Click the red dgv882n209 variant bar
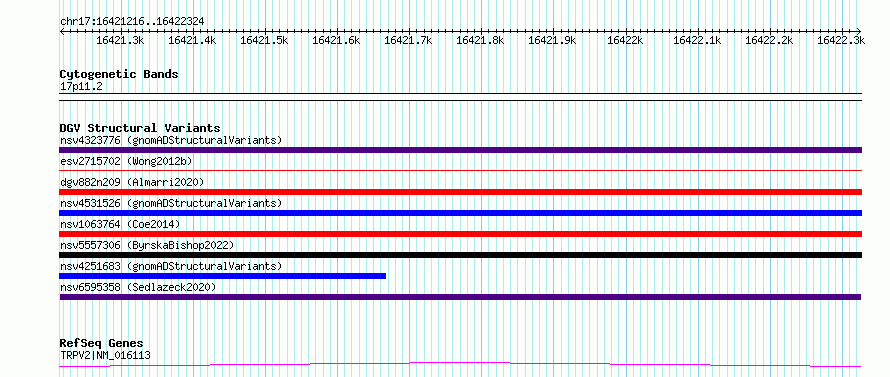890x377 pixels. click(460, 192)
